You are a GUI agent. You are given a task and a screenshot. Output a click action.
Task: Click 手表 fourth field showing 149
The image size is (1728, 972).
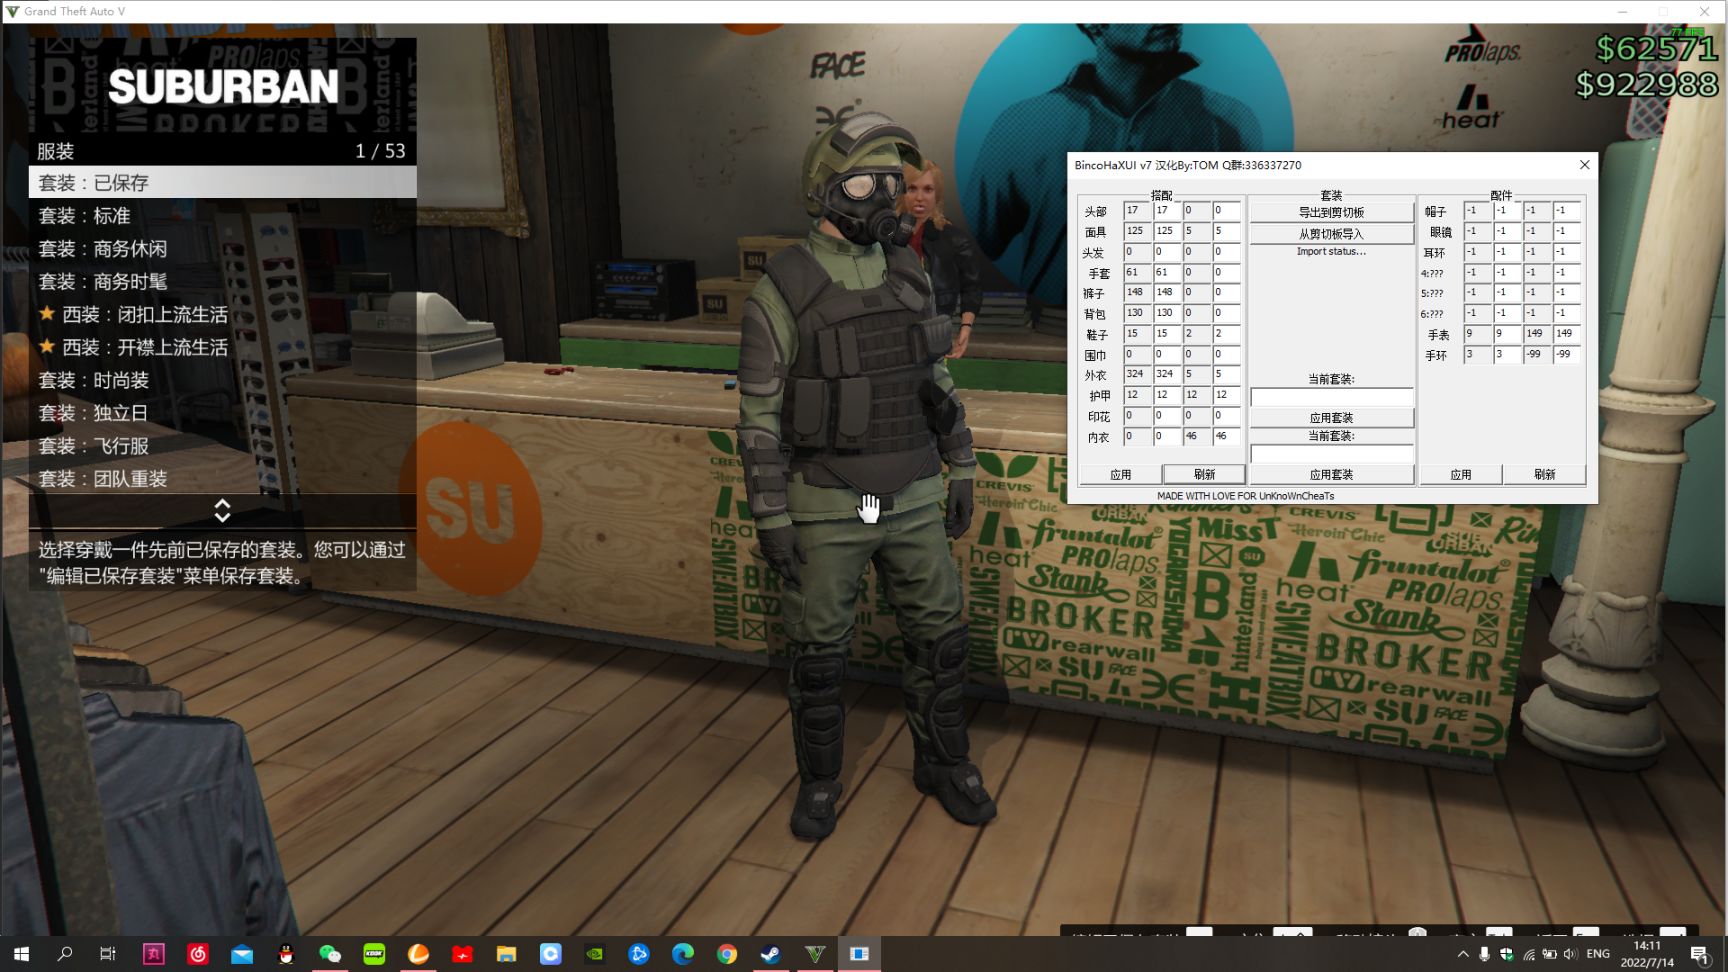click(x=1566, y=334)
